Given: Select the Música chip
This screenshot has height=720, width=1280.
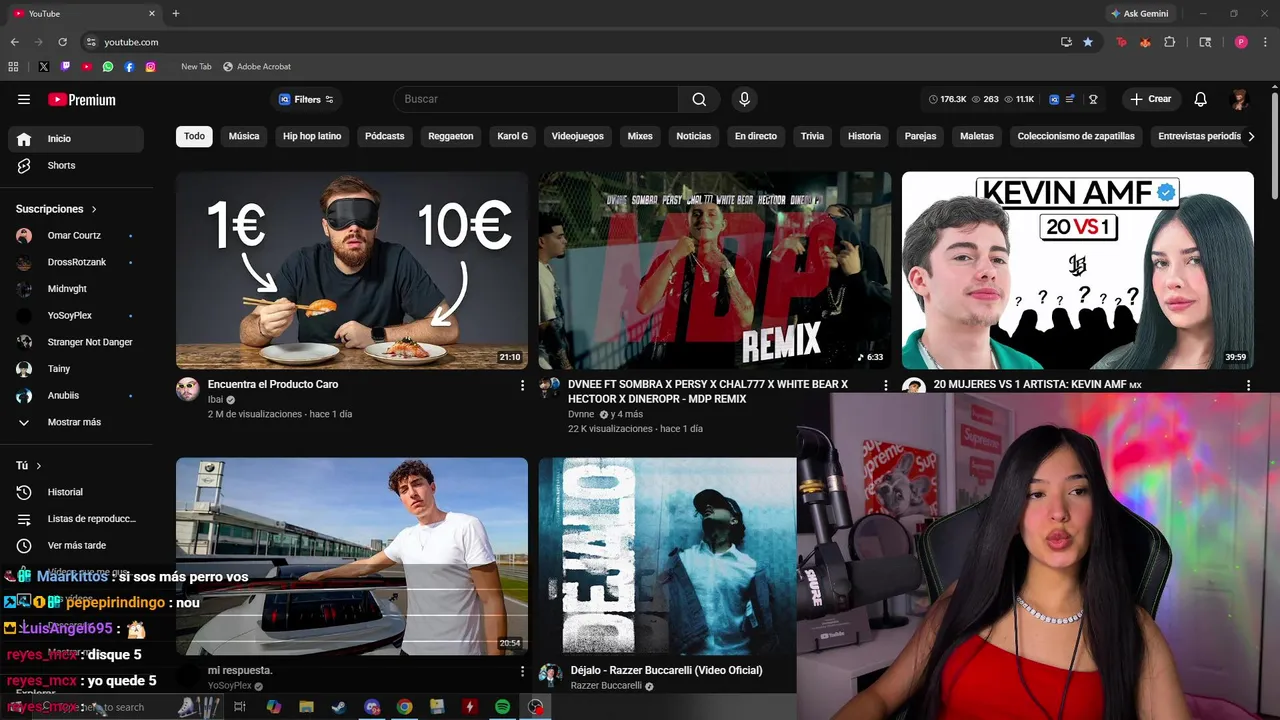Looking at the screenshot, I should click(x=244, y=136).
